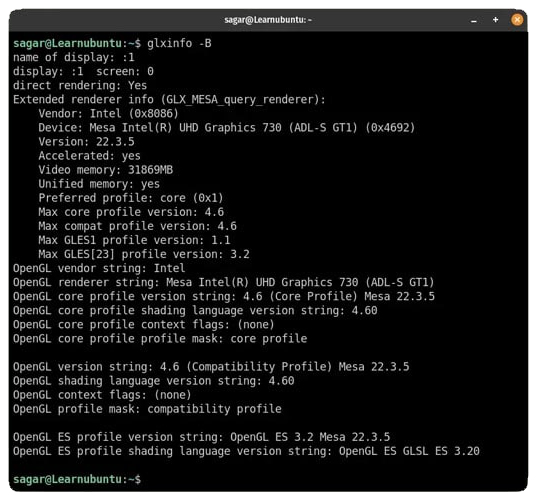The width and height of the screenshot is (538, 500).
Task: Click the OpenGL renderer string line
Action: tap(224, 282)
